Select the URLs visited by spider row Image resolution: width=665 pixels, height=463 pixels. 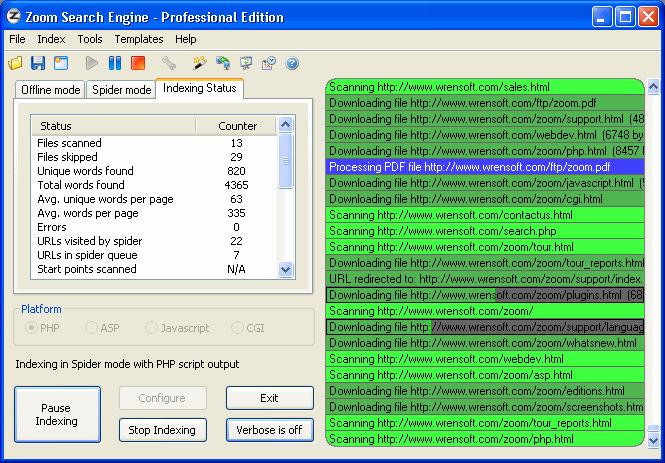(155, 241)
